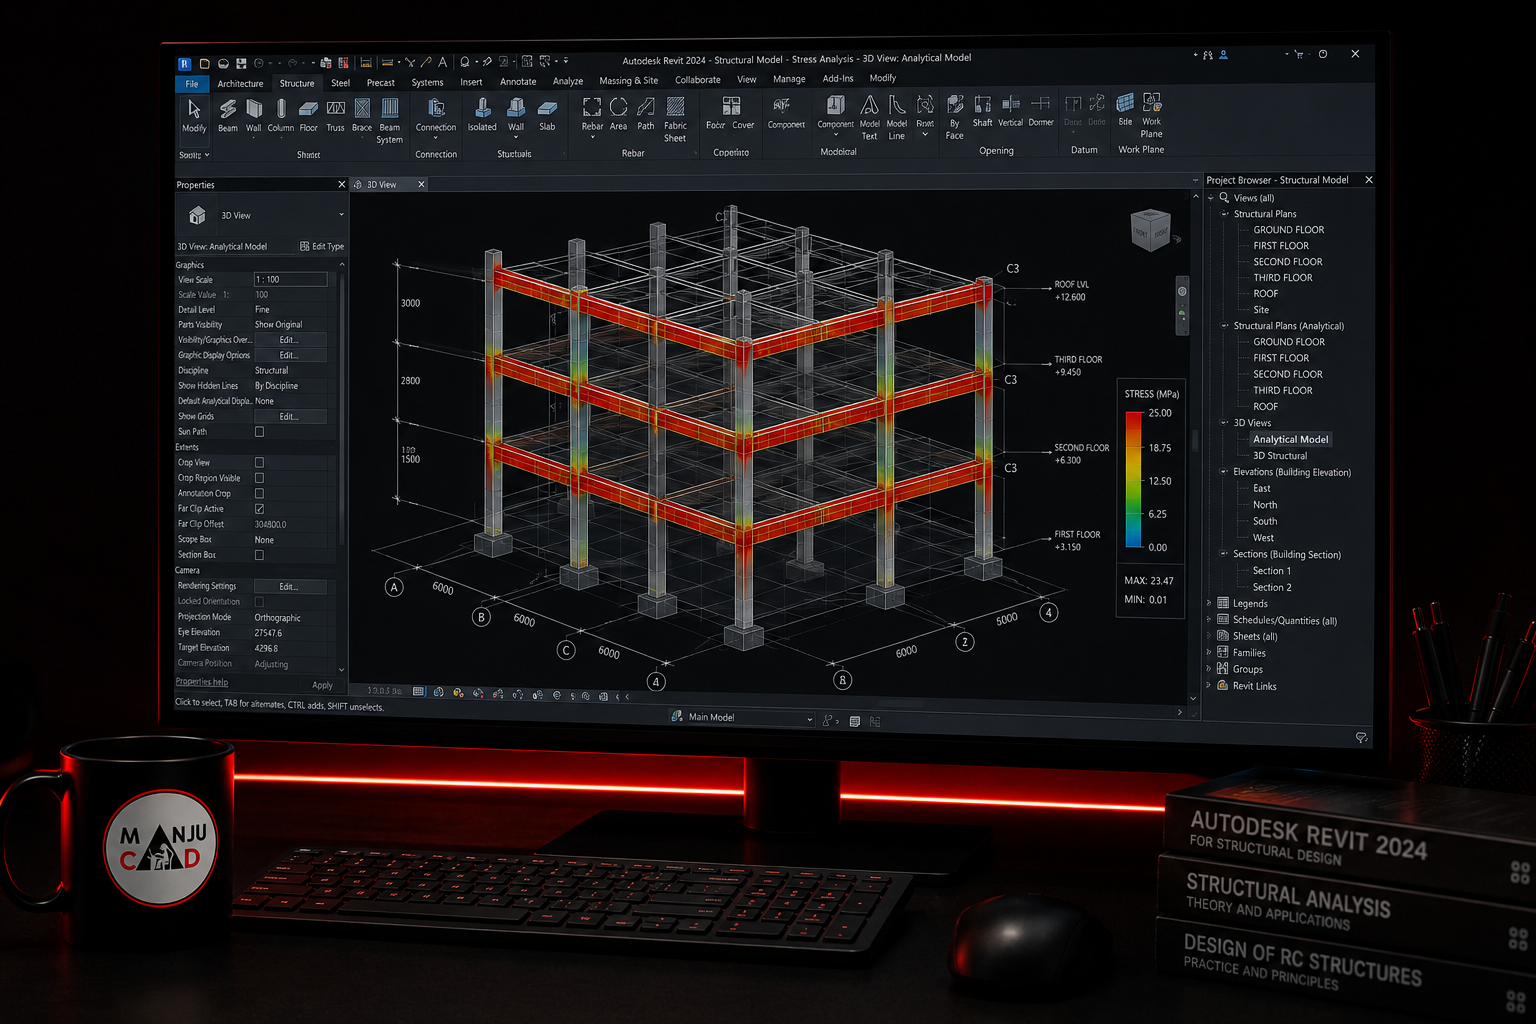Click the Model Text tool
The height and width of the screenshot is (1024, 1536).
pyautogui.click(x=869, y=117)
